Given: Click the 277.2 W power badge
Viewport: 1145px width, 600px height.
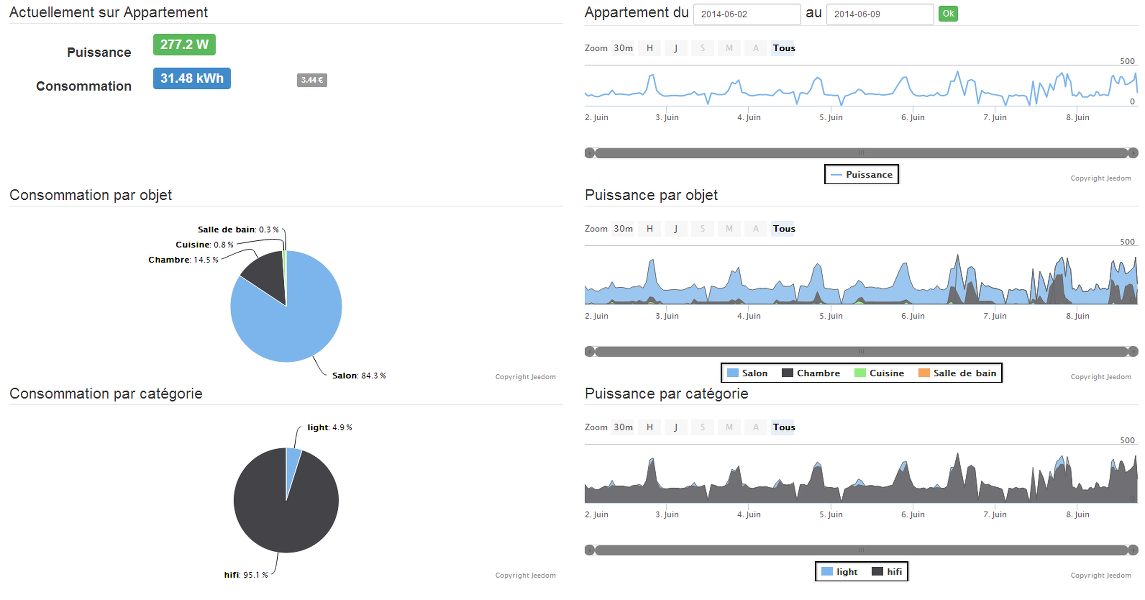Looking at the screenshot, I should (x=184, y=45).
